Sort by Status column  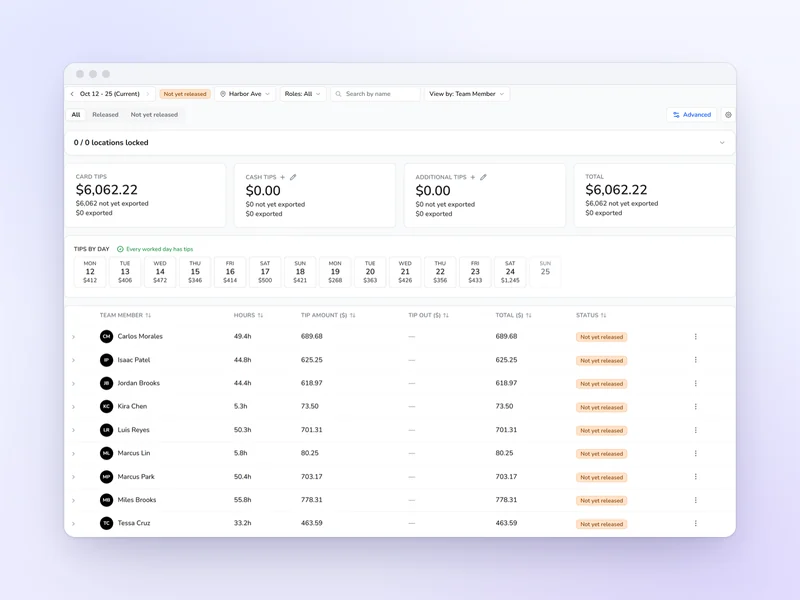tap(591, 315)
